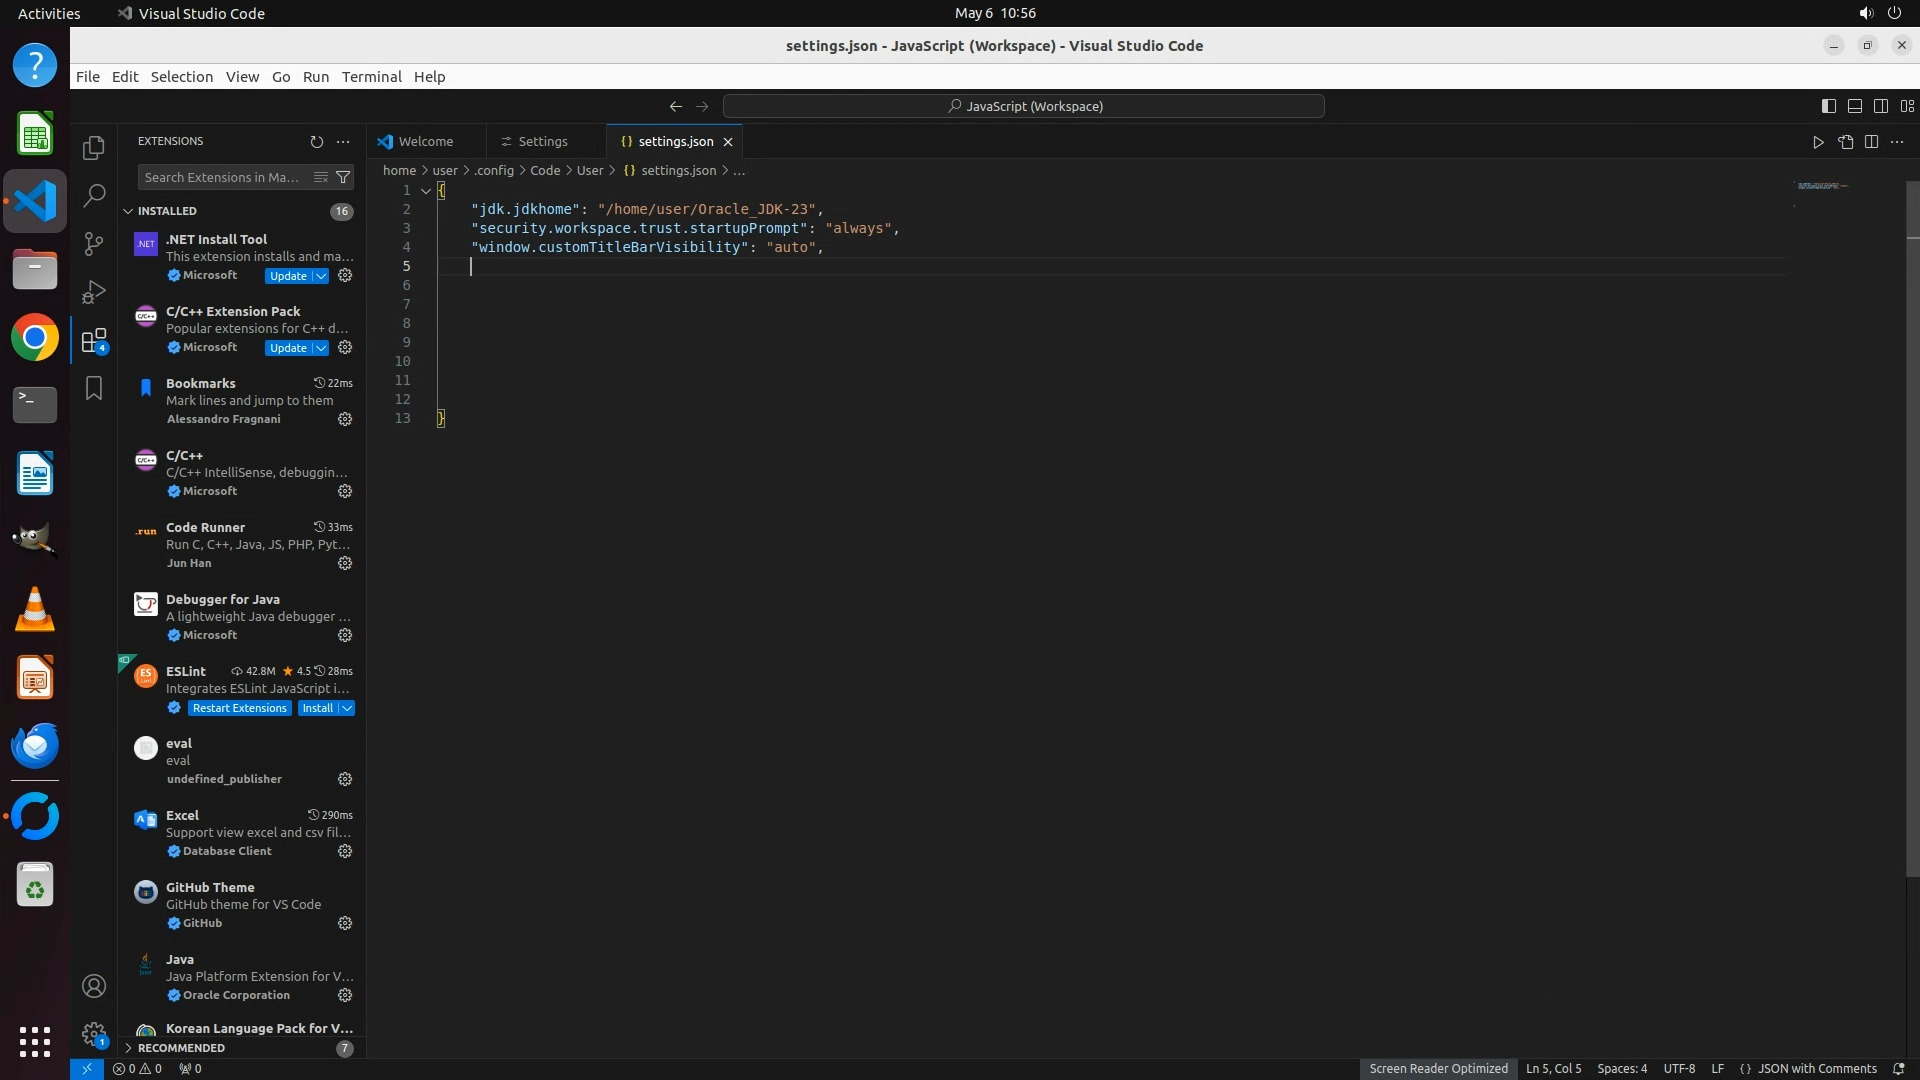Click Update button for .NET Install Tool
The height and width of the screenshot is (1080, 1920).
coord(288,276)
